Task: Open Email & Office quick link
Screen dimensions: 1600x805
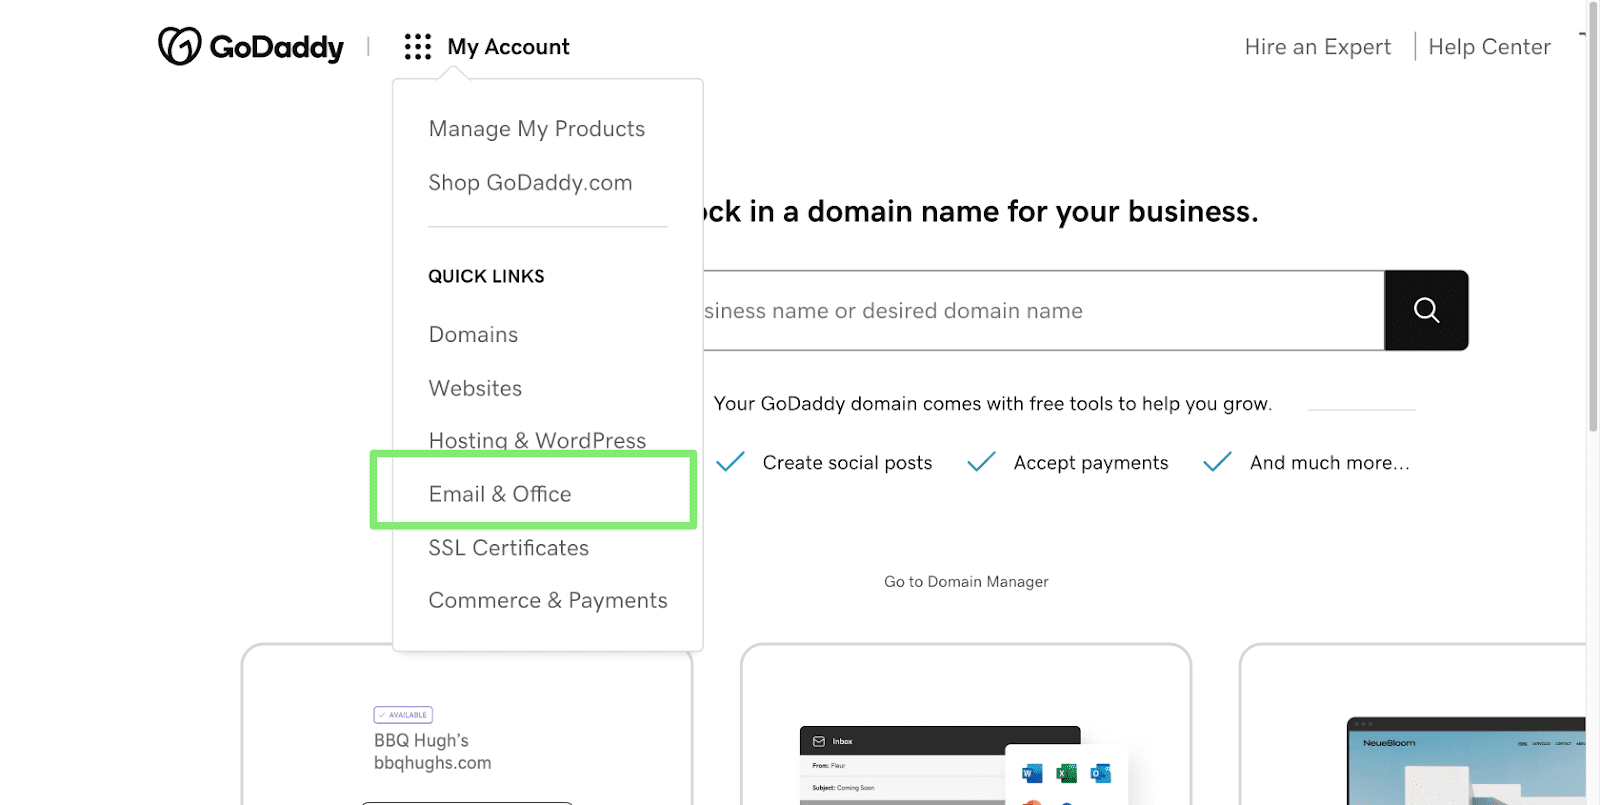Action: tap(500, 494)
